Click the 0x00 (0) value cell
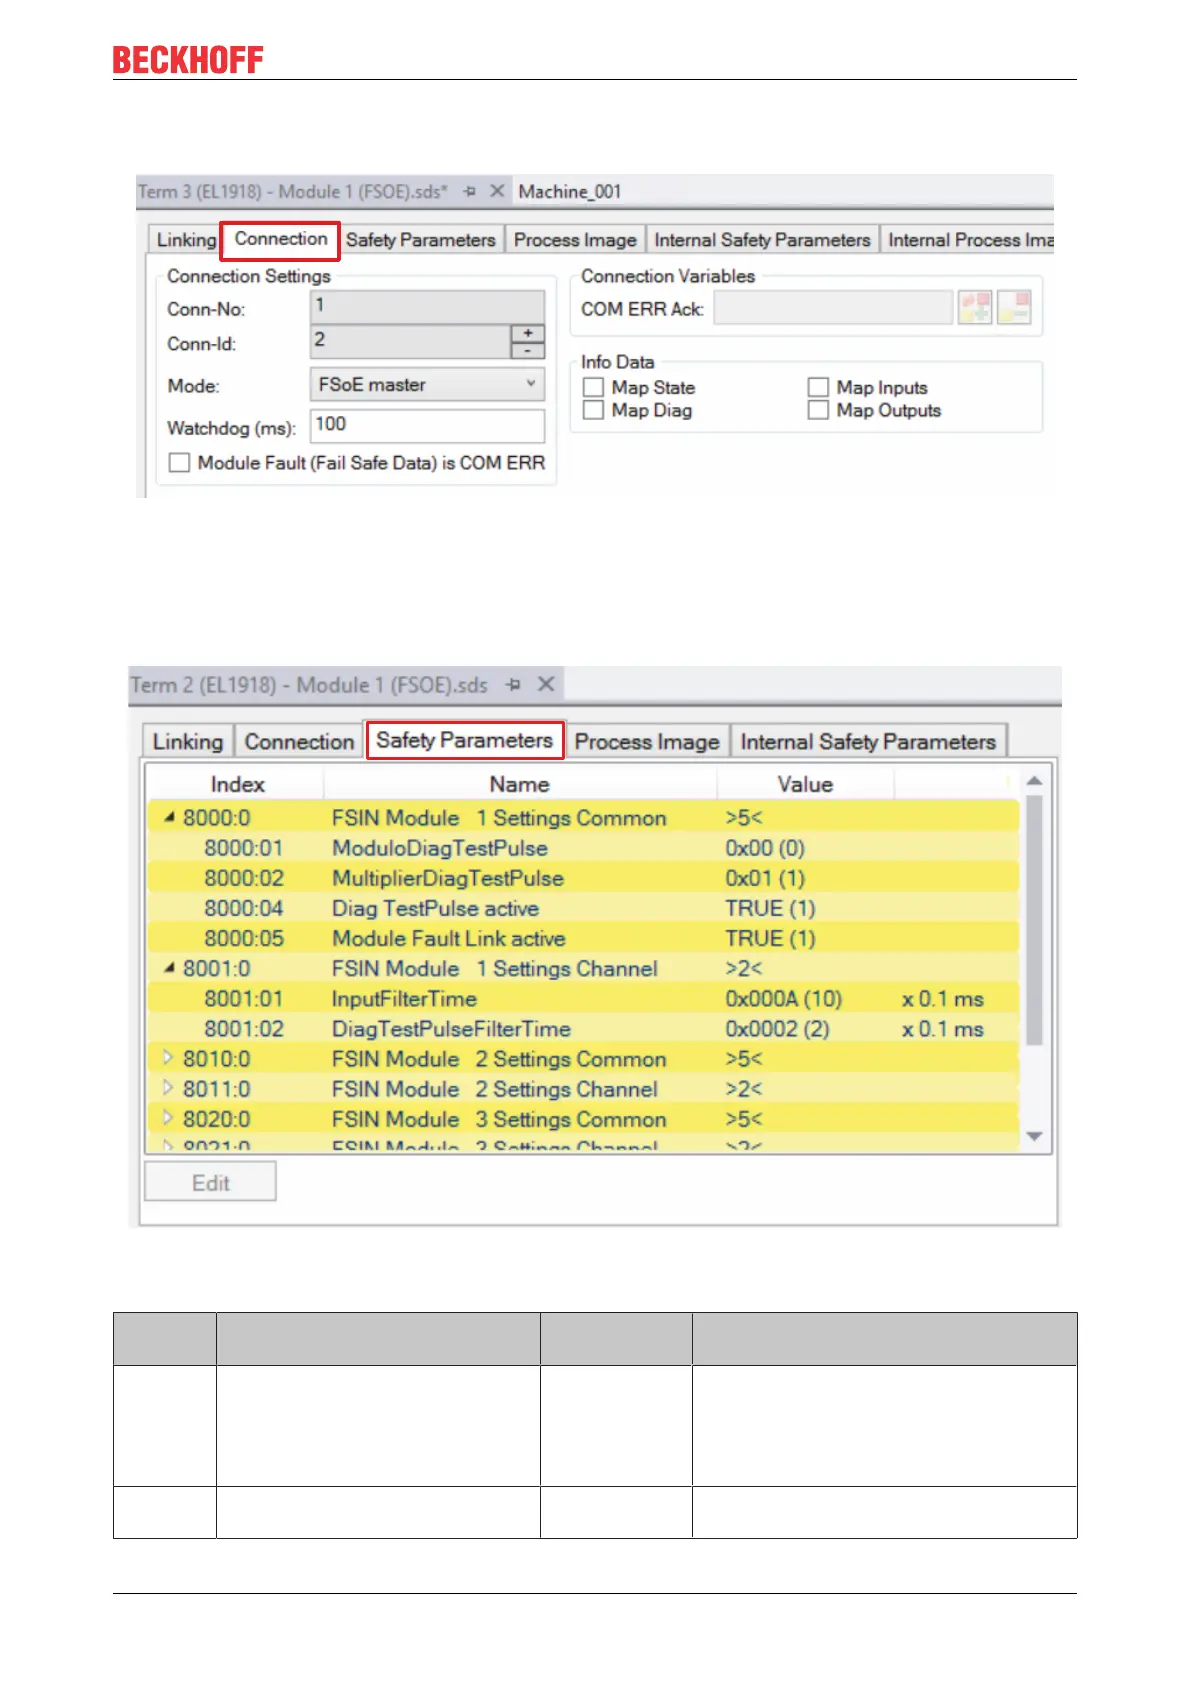Screen dimensions: 1191x1684 coord(765,848)
